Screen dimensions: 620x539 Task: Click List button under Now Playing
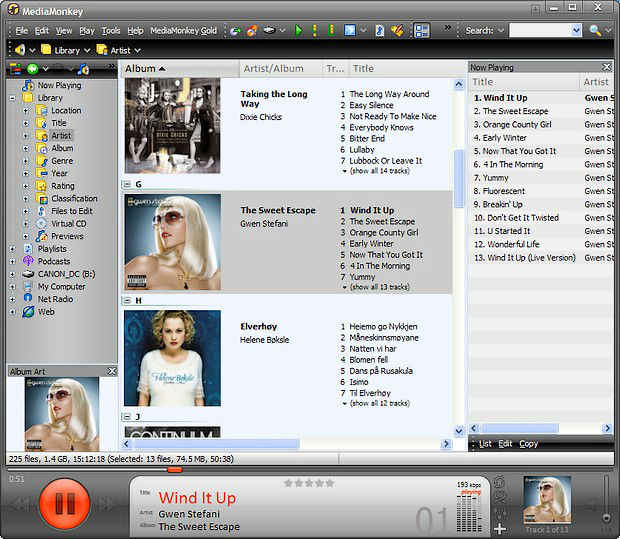click(x=485, y=444)
